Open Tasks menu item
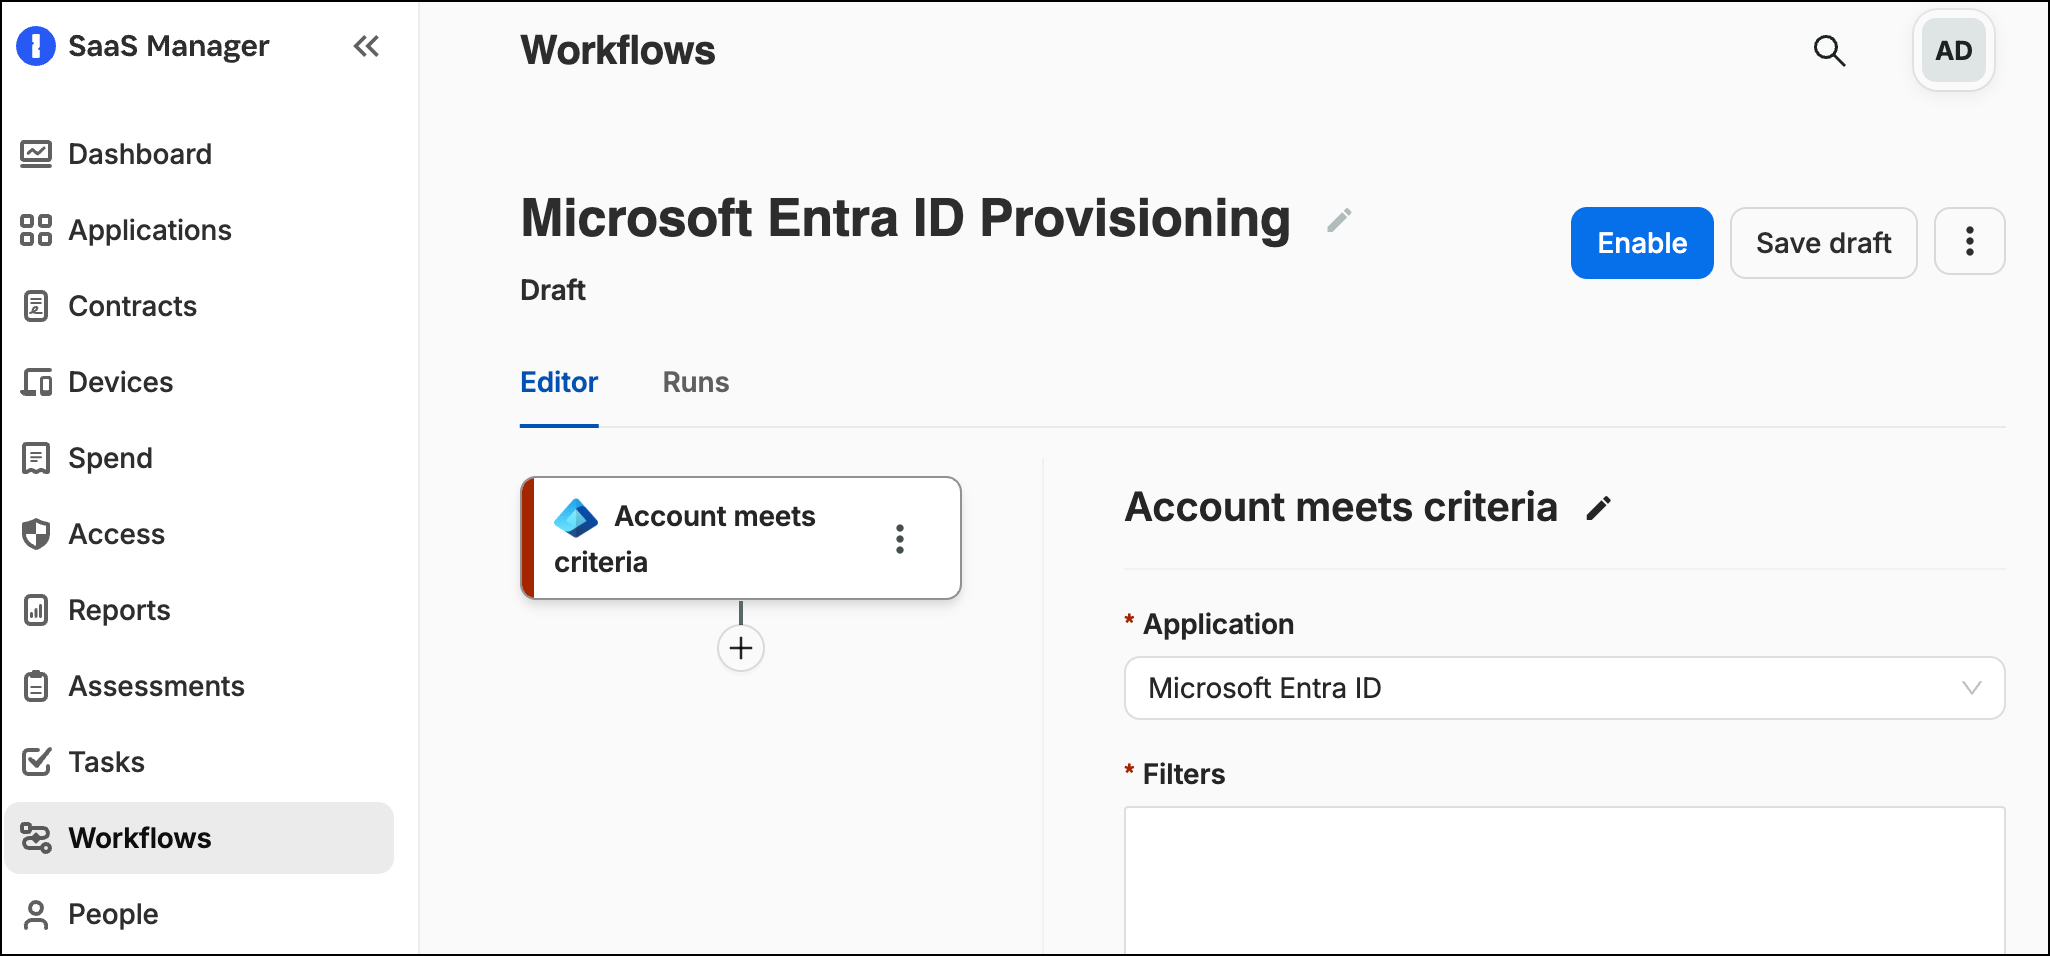Image resolution: width=2050 pixels, height=956 pixels. tap(199, 762)
